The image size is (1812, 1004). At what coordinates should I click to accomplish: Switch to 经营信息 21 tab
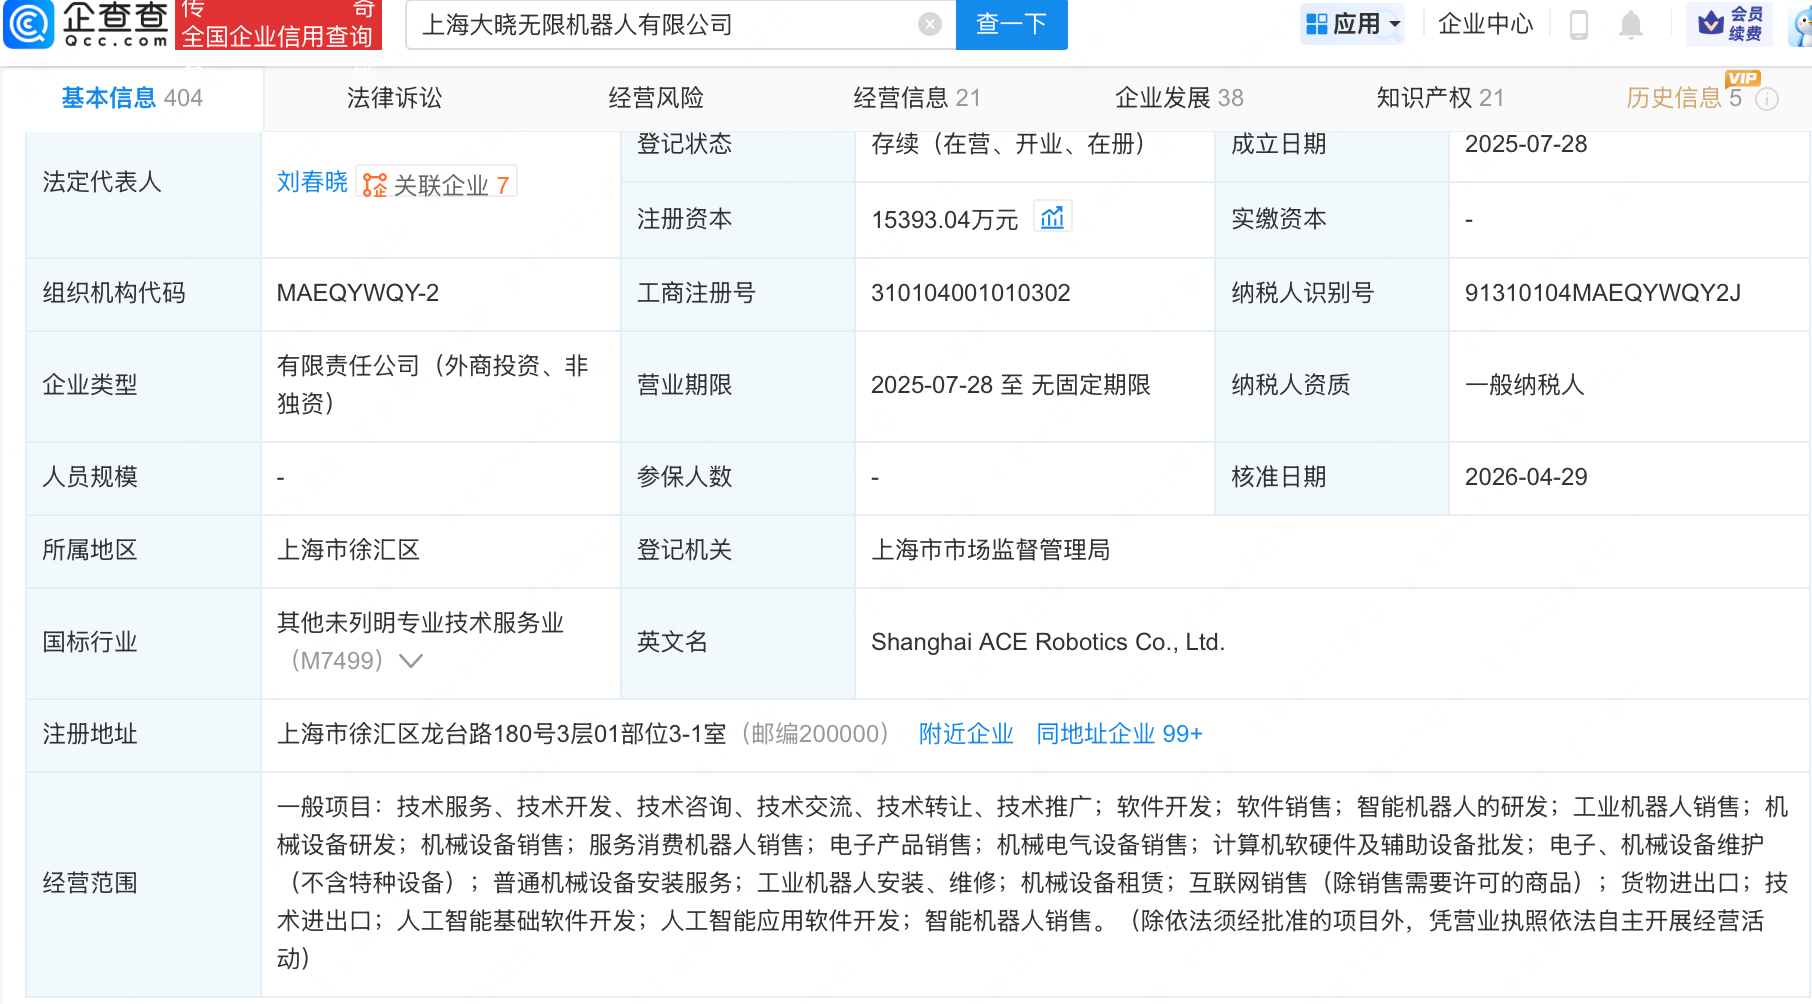(x=917, y=98)
